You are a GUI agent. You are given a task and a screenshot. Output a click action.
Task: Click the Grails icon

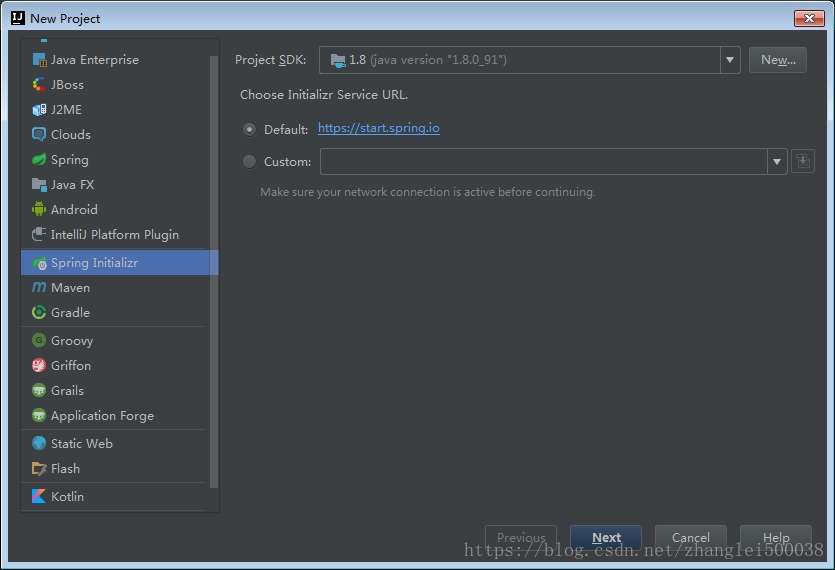click(39, 390)
